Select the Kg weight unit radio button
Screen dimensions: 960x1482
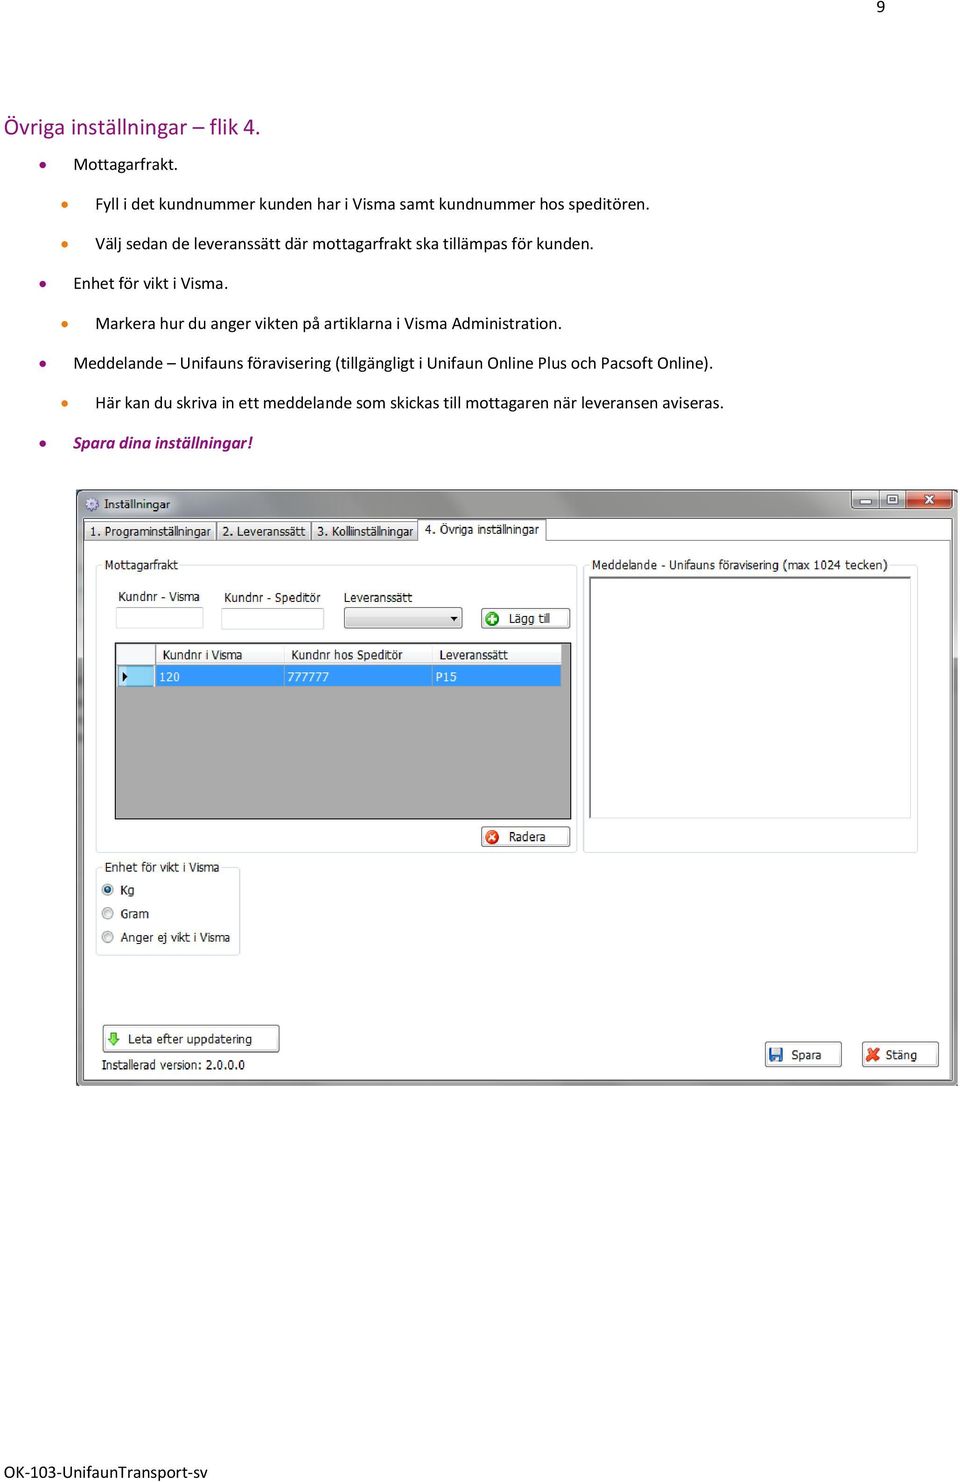coord(108,890)
